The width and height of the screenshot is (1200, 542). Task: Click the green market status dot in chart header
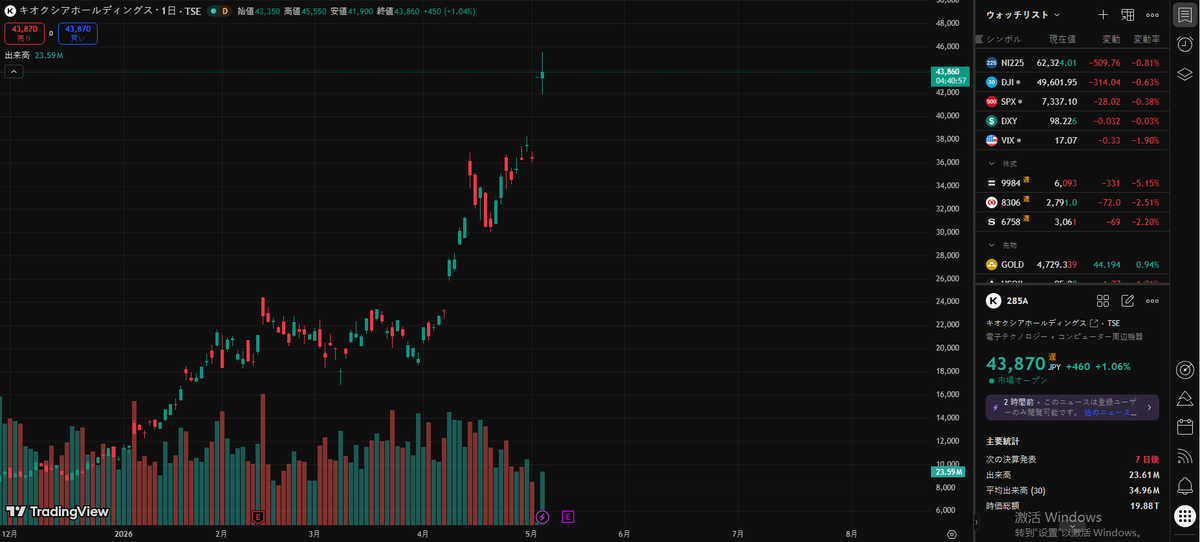point(211,10)
